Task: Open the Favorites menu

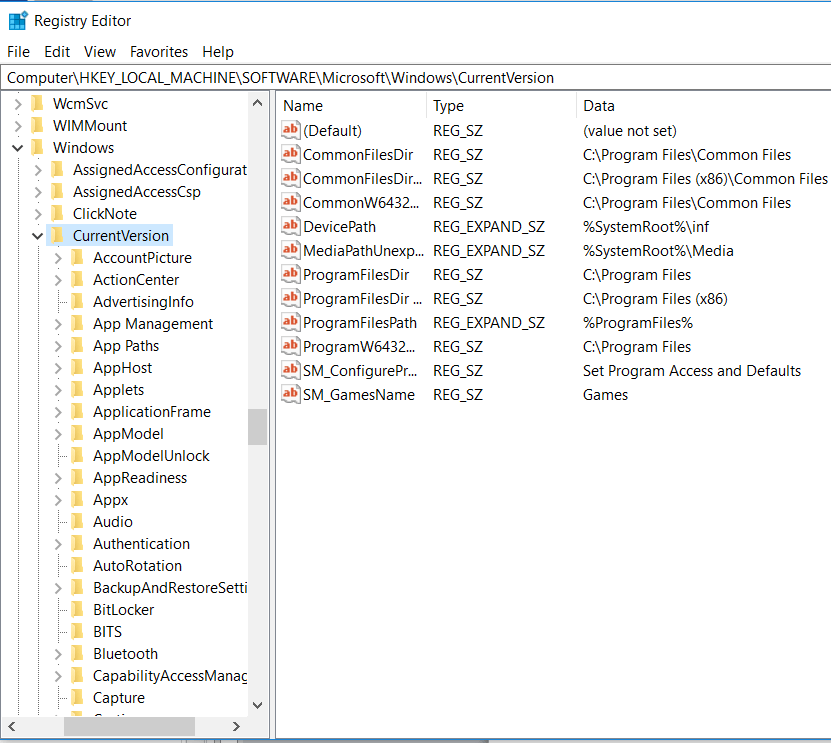Action: (159, 51)
